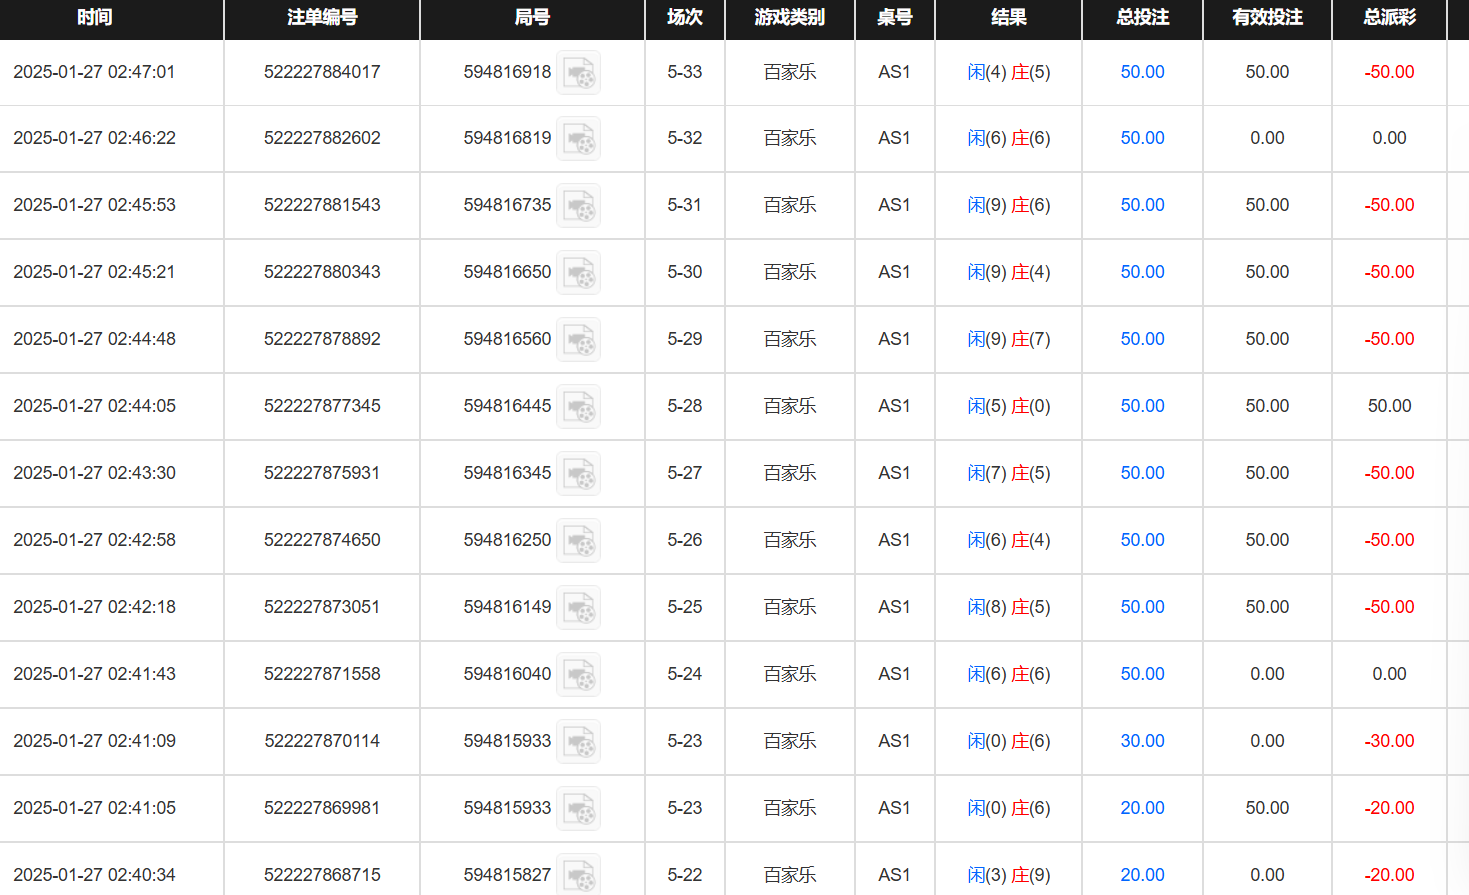Select bet number 522227884017
This screenshot has width=1469, height=895.
(x=322, y=72)
